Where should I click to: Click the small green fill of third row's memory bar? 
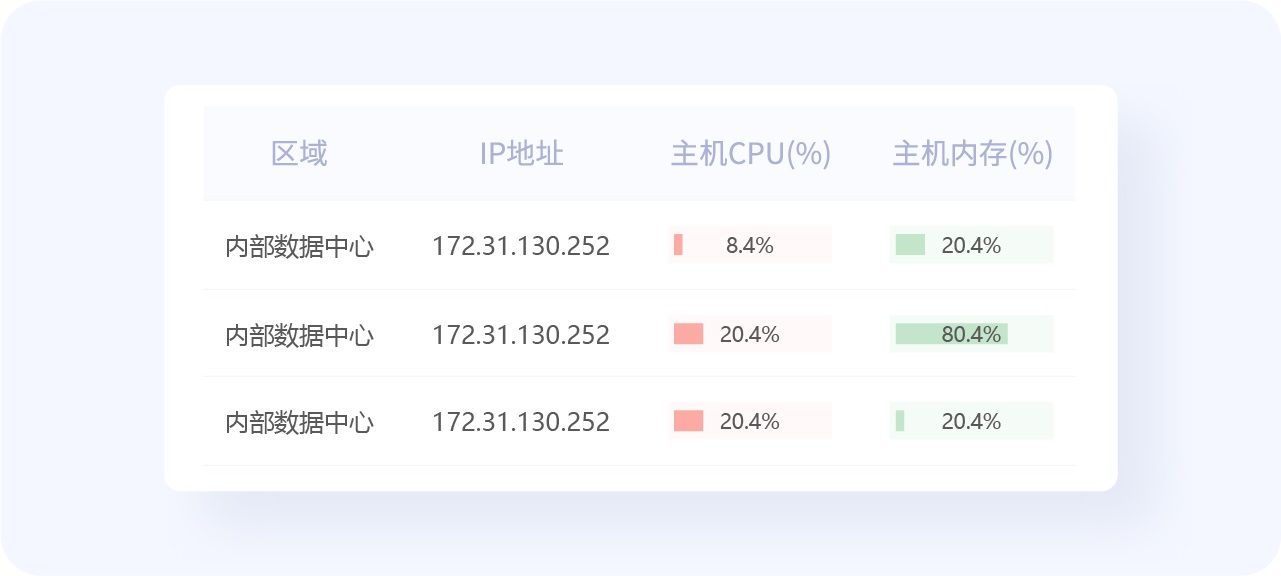pos(900,421)
